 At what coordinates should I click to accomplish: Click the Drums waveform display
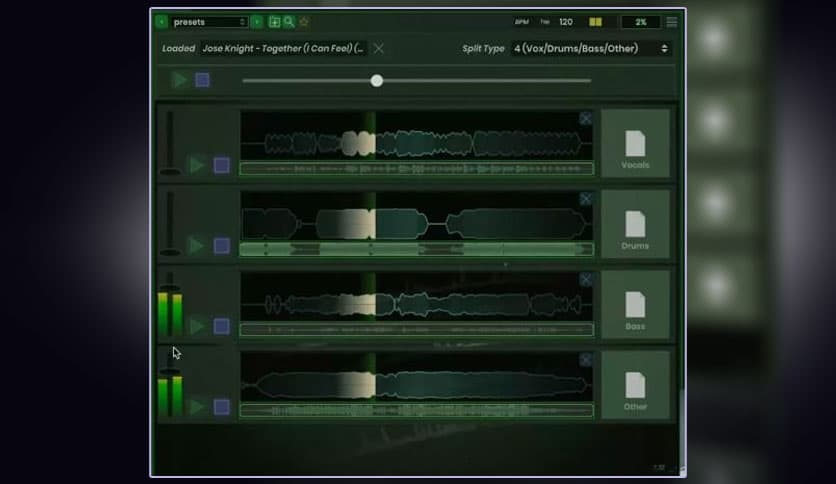pos(416,216)
